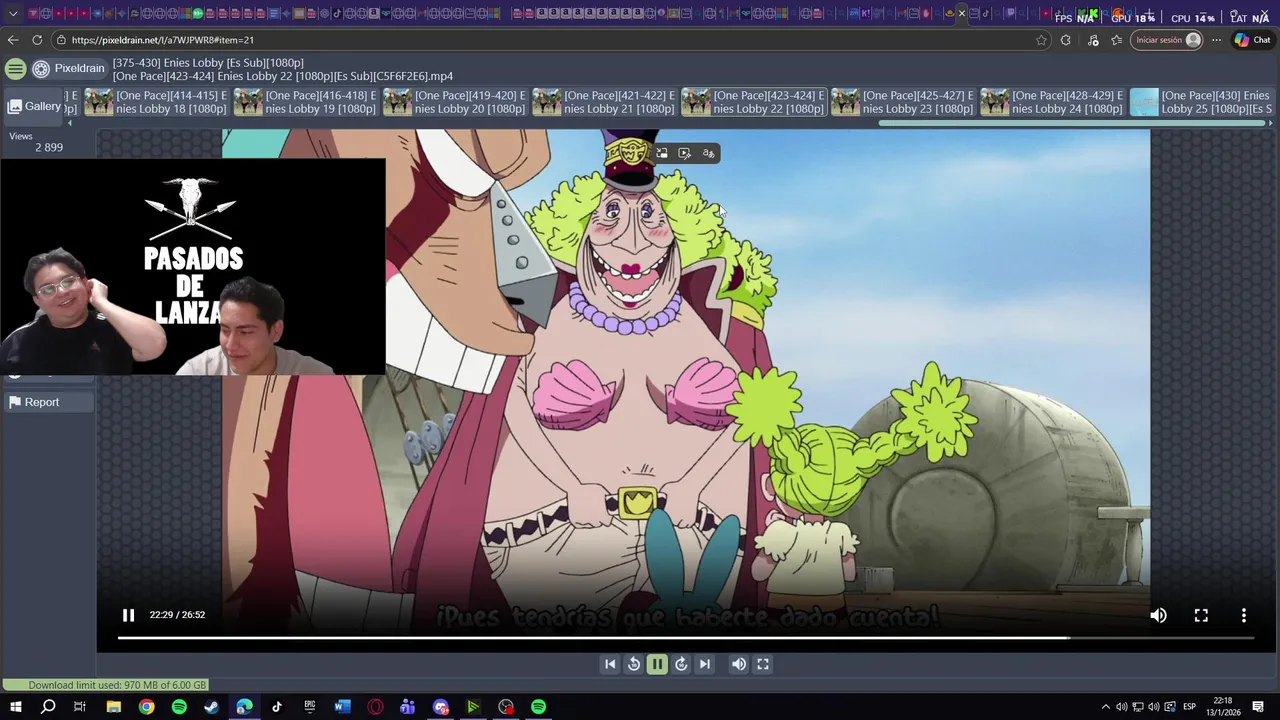
Task: Select Enies Lobby 23 thumbnail
Action: coord(902,102)
